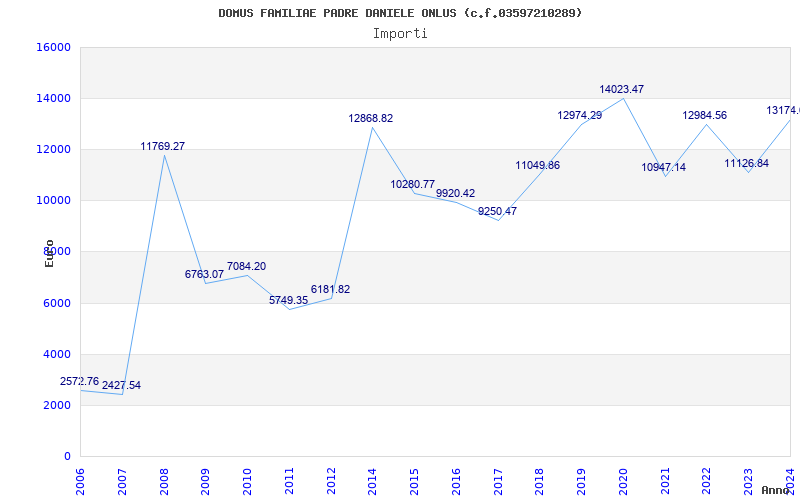Click the 10947.14 data label
This screenshot has width=800, height=500.
click(x=663, y=168)
